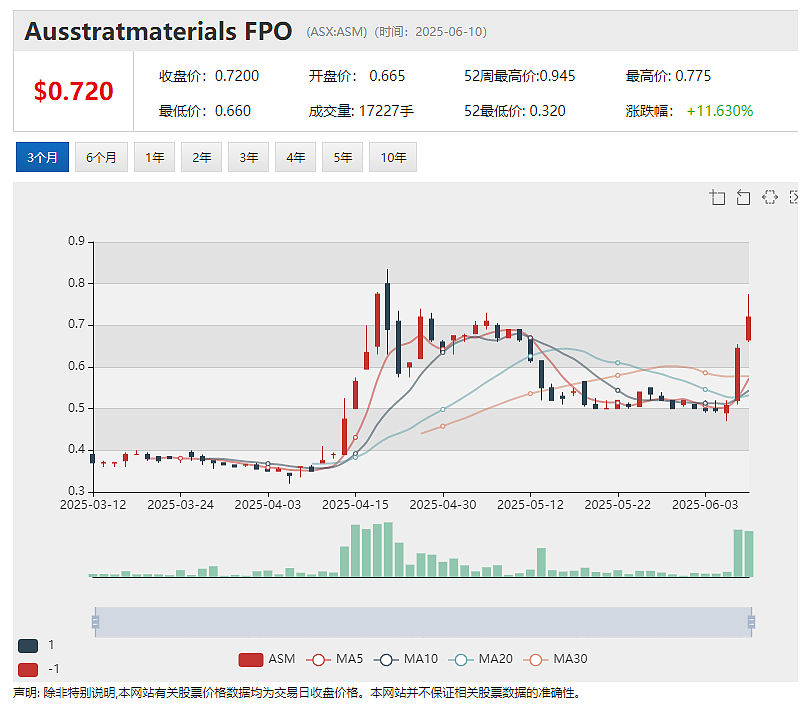Click the 最低价: 0.660 value
The image size is (809, 720).
205,111
